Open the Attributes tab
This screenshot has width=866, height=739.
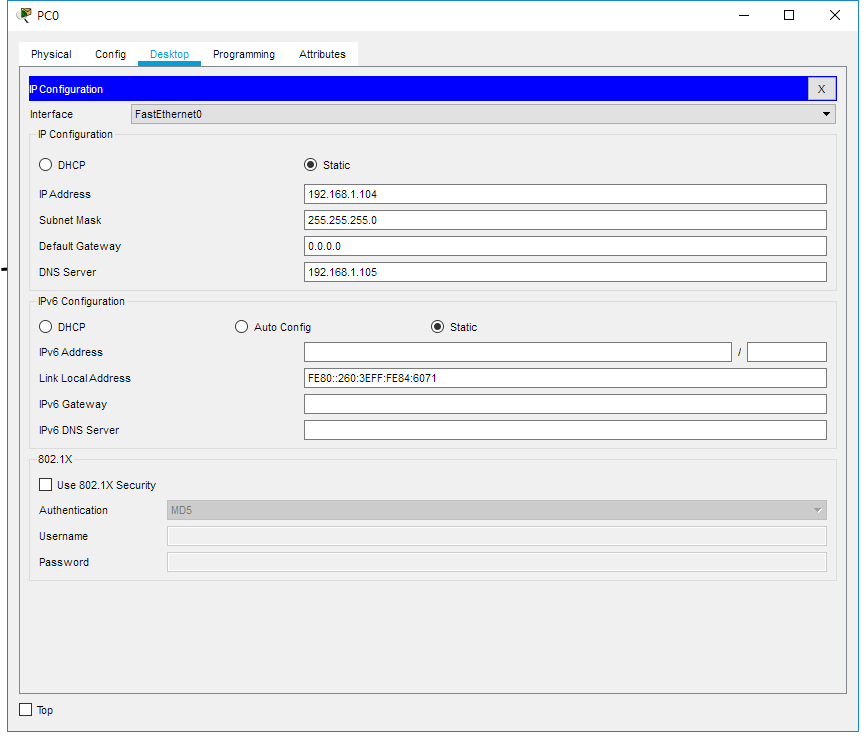click(322, 54)
